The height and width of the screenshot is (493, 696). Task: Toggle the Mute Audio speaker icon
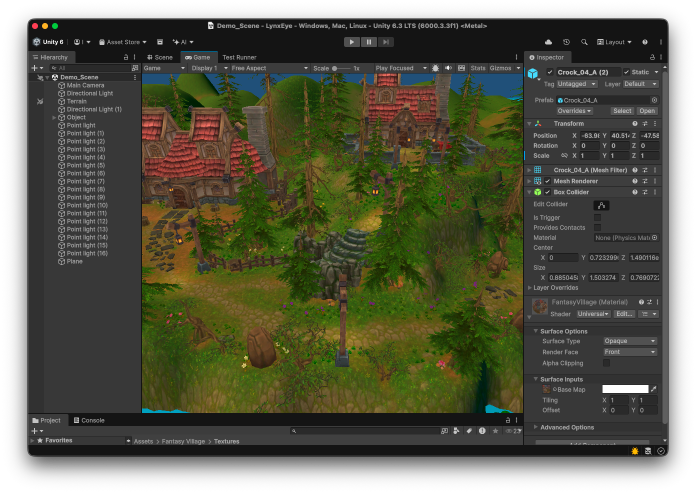(448, 68)
